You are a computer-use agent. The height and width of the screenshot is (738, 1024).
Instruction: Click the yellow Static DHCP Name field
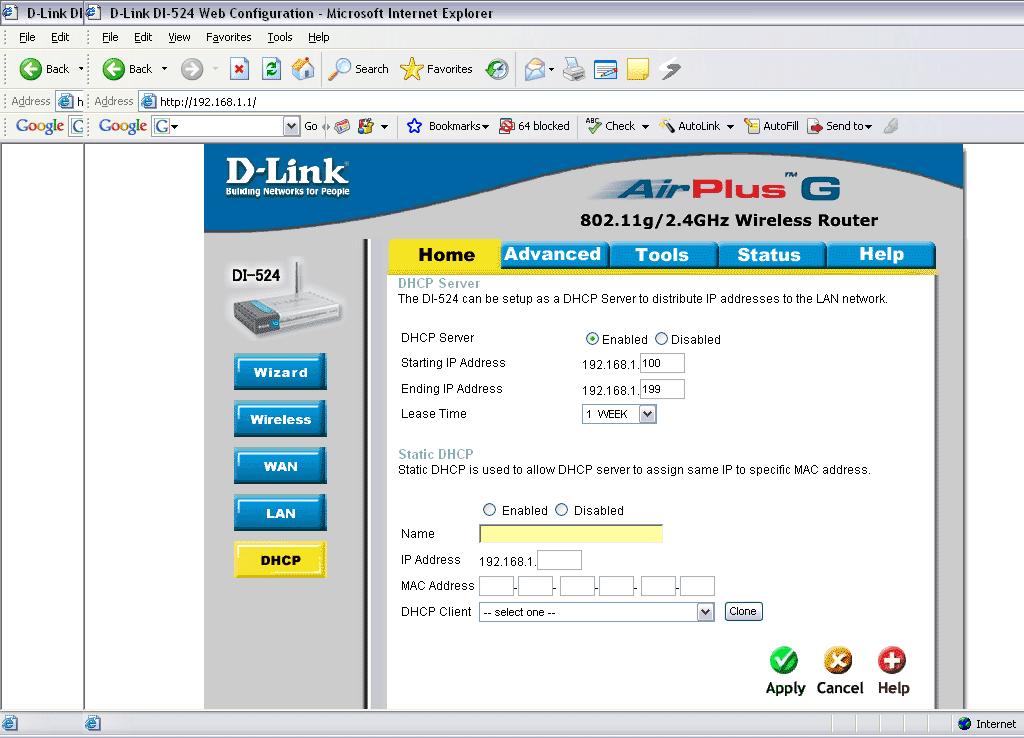coord(571,534)
